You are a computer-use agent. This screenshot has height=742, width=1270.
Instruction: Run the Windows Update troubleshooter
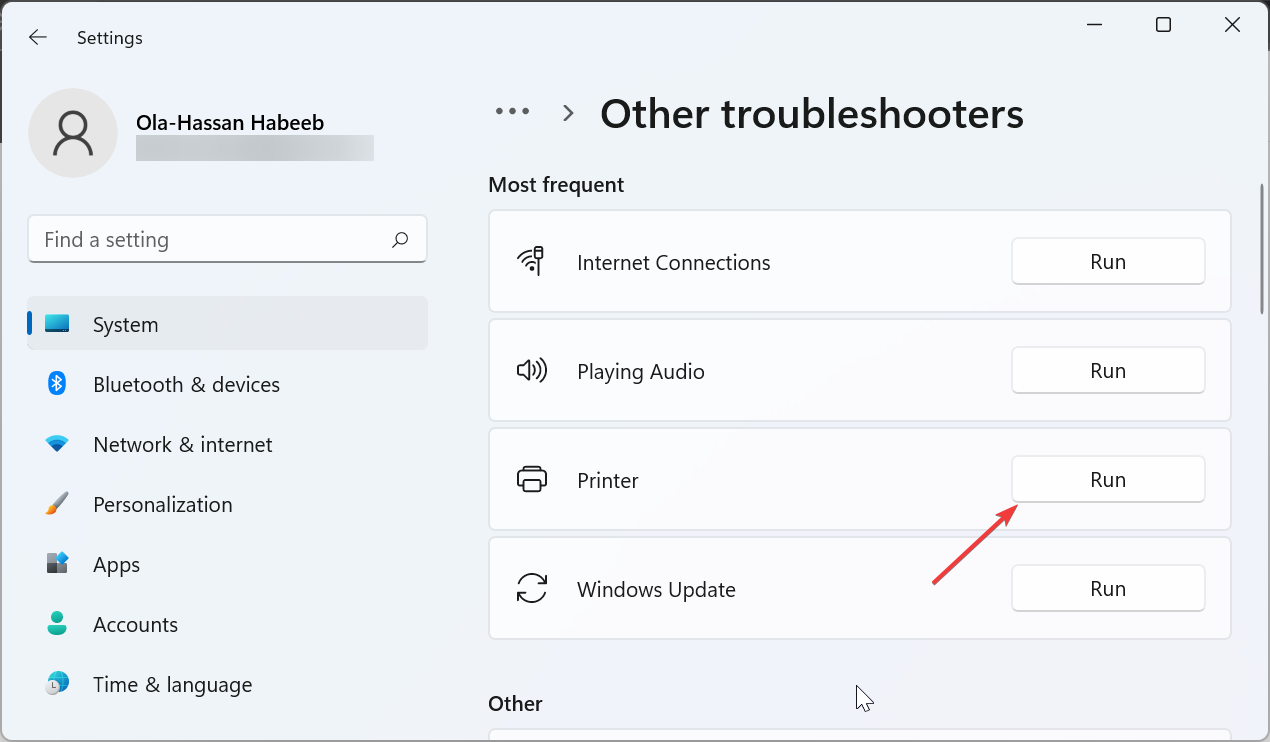1108,588
